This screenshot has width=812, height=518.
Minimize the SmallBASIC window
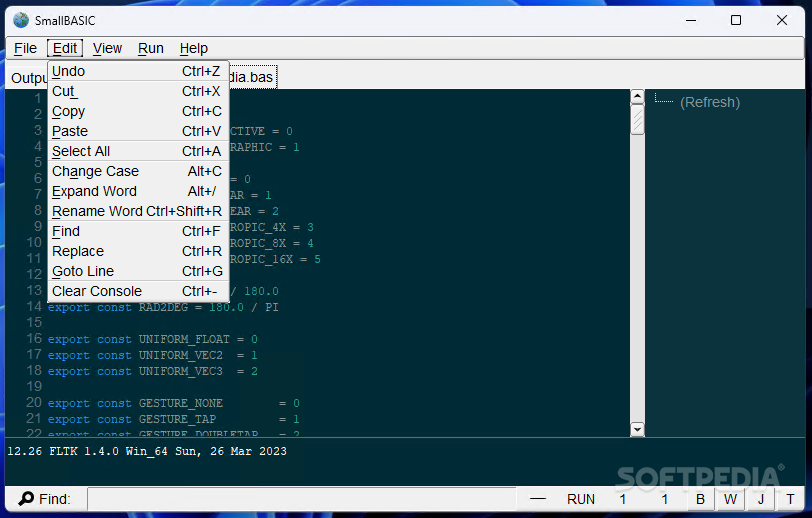691,20
